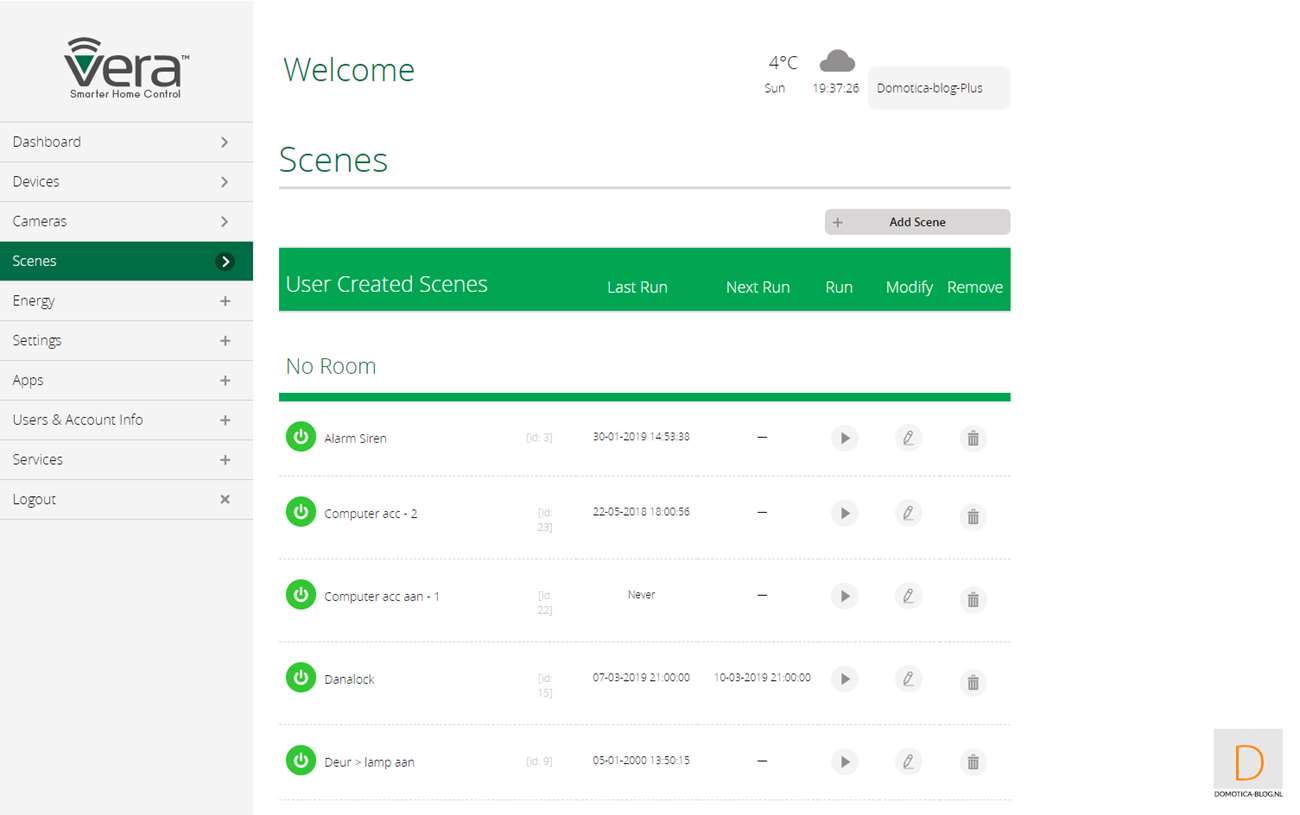Edit the Computer acc - 2 scene
Screen dimensions: 1300x815
[908, 514]
